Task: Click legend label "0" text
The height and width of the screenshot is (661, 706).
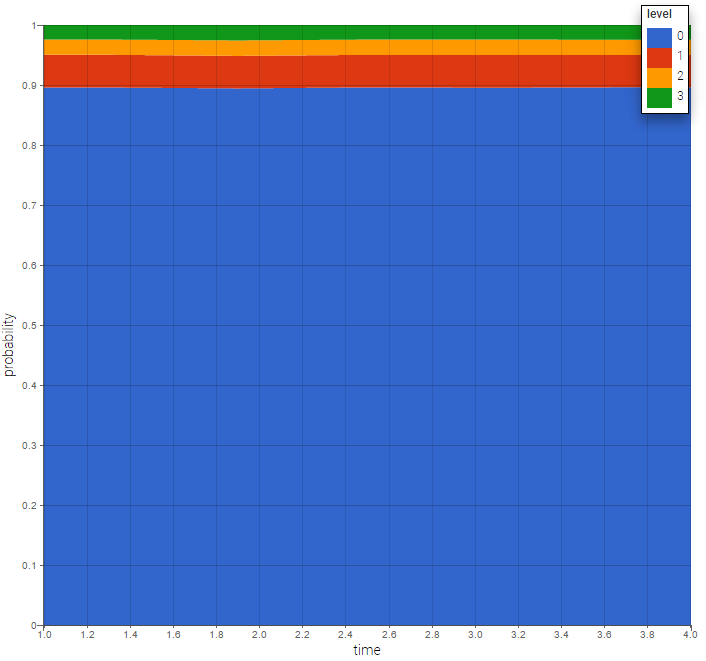Action: [680, 36]
